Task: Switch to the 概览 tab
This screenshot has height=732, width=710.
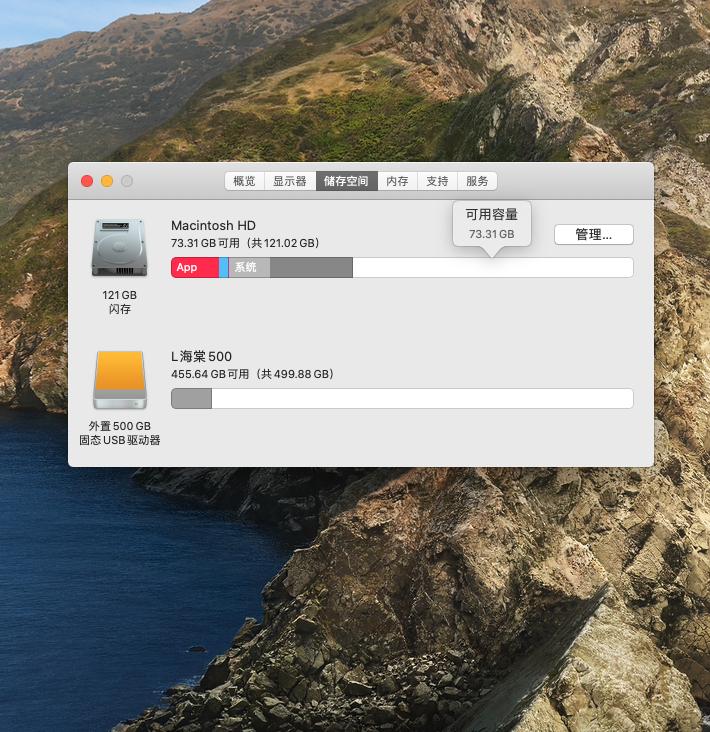Action: tap(245, 181)
